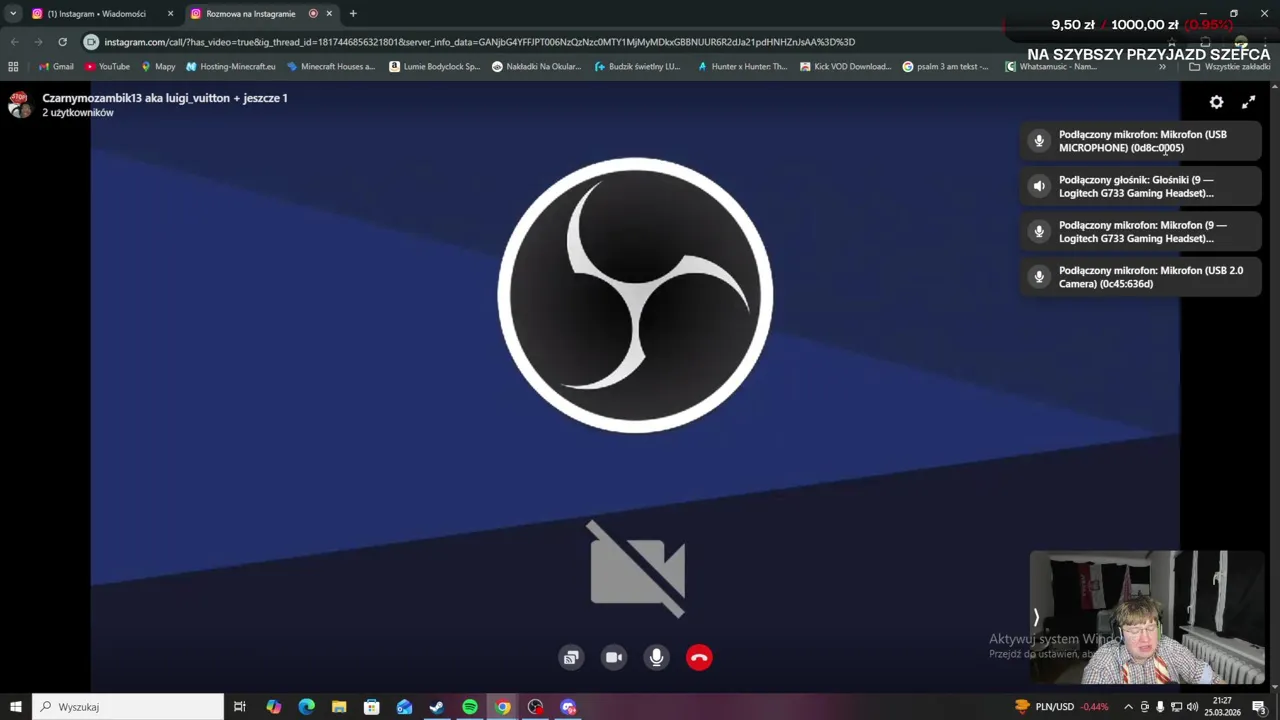This screenshot has height=720, width=1280.
Task: Open the tab search dropdown arrow
Action: coord(13,14)
